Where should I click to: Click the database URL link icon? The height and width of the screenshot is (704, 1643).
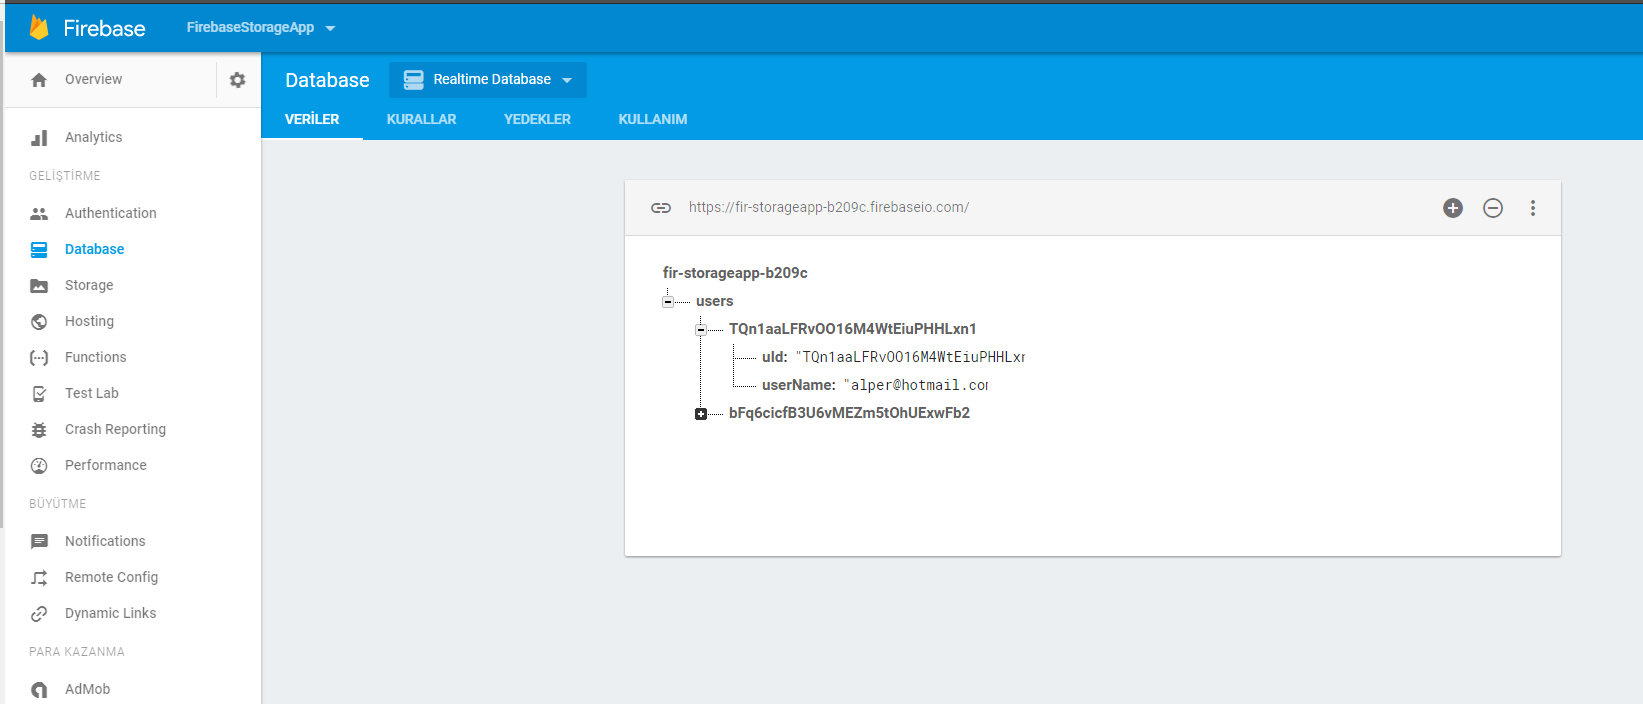[661, 208]
